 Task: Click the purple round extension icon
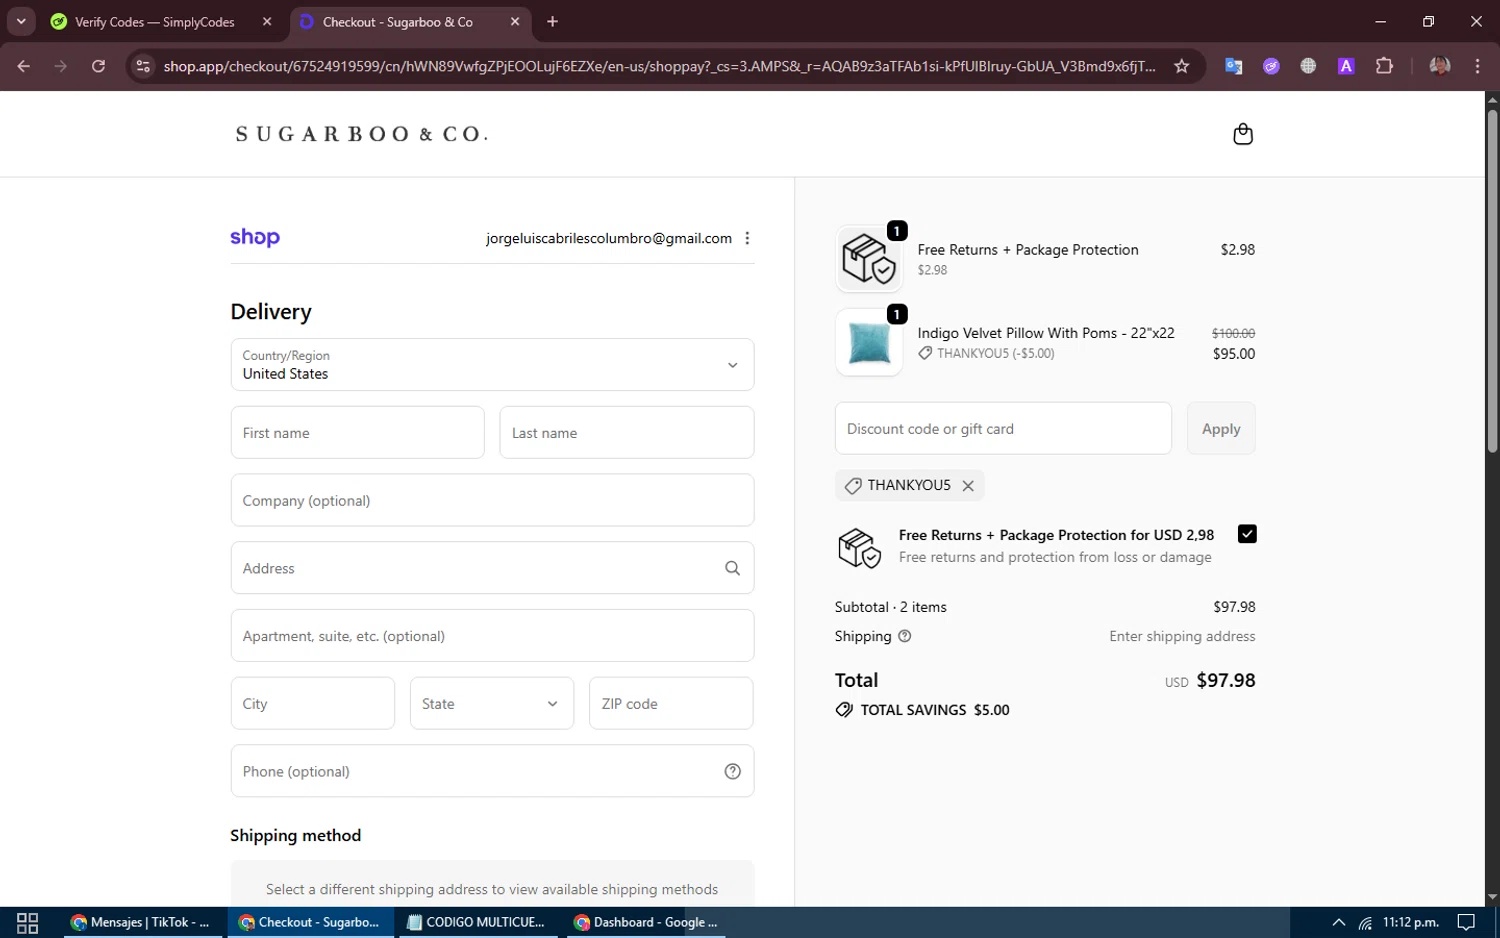[x=1271, y=66]
